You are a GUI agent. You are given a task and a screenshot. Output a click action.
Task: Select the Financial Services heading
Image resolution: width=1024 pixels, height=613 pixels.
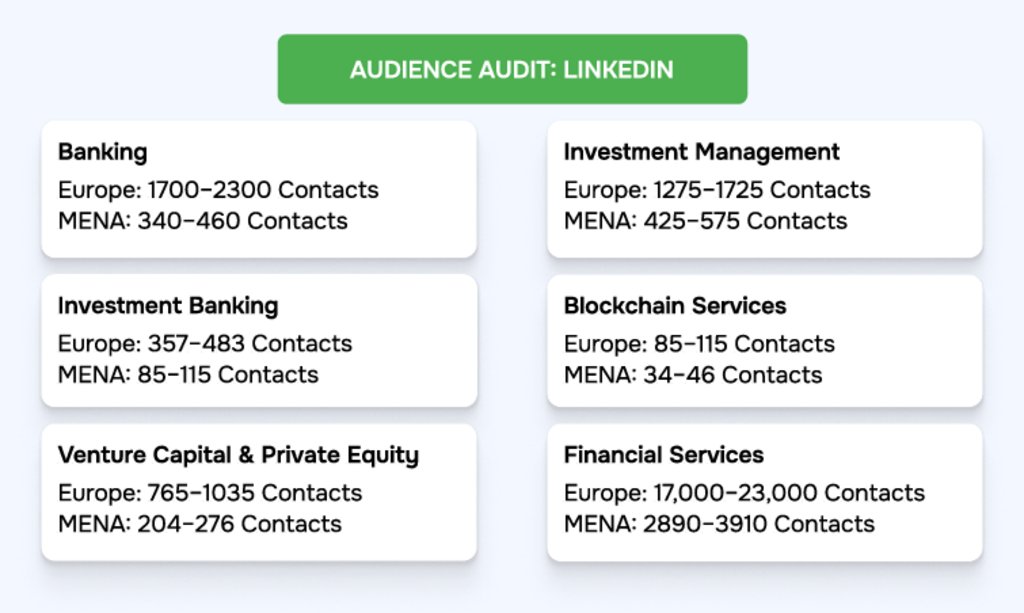[663, 456]
